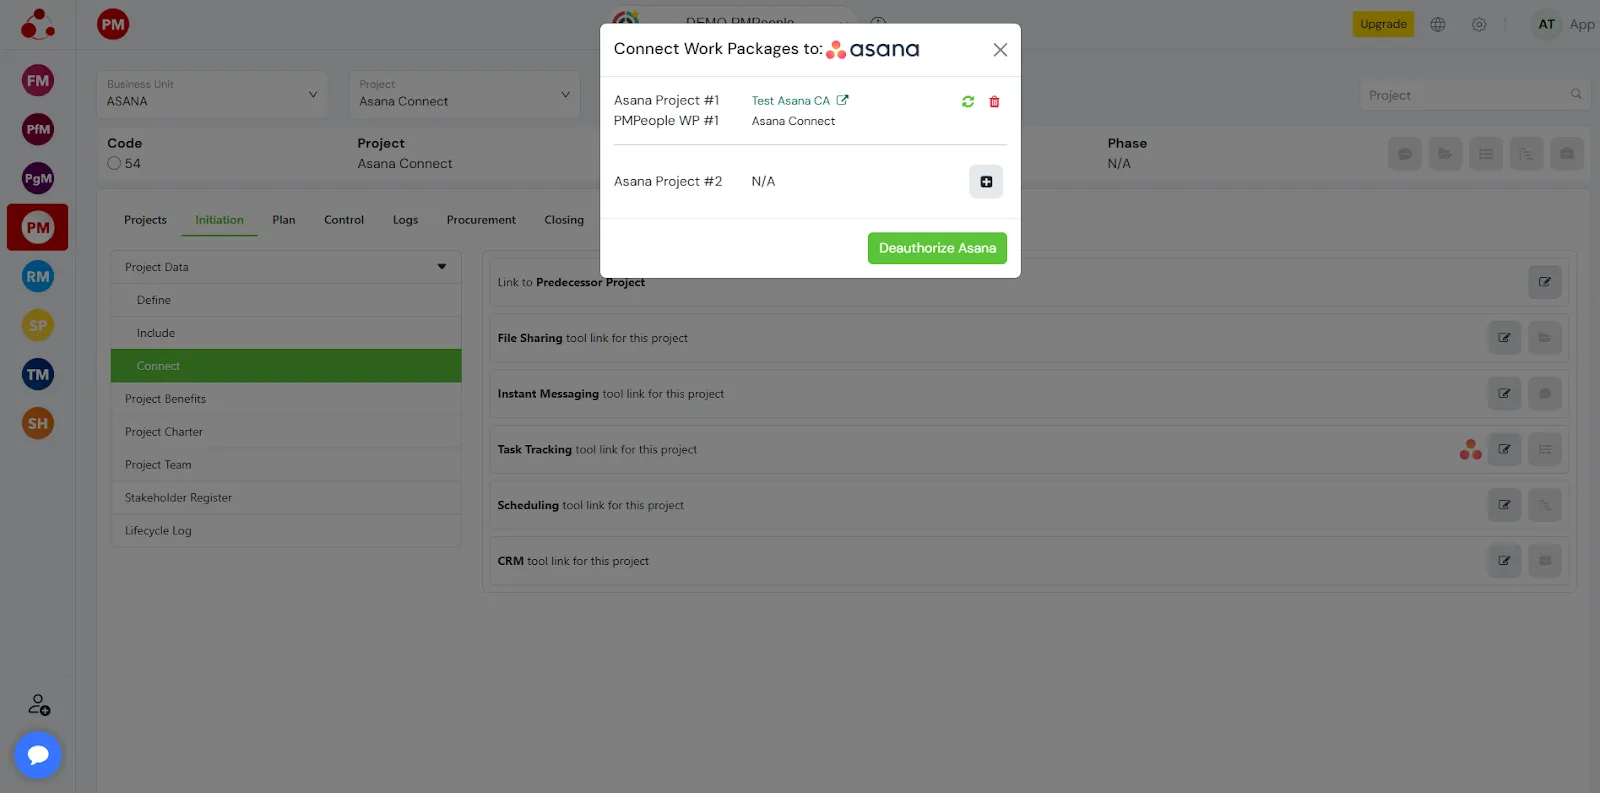1600x793 pixels.
Task: Edit the Task Tracking tool link
Action: pyautogui.click(x=1504, y=450)
